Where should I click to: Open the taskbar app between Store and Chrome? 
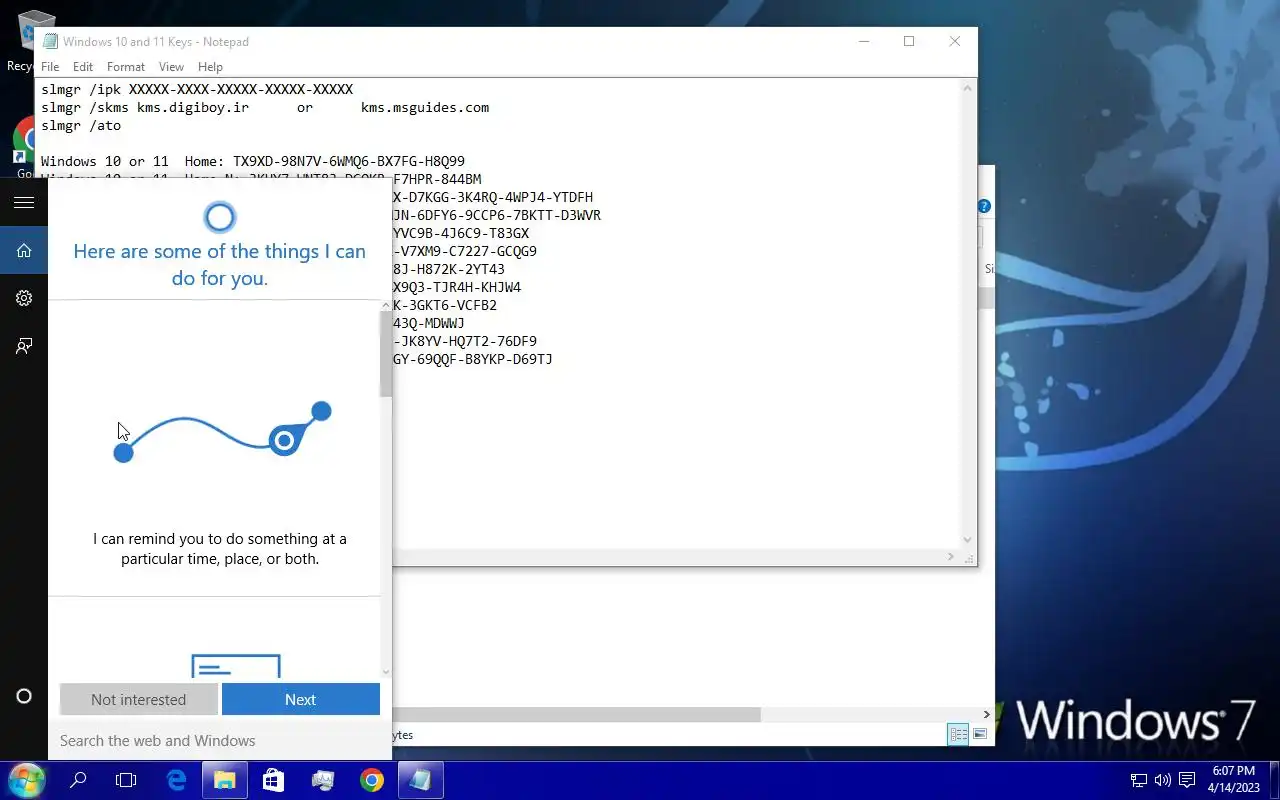point(322,780)
